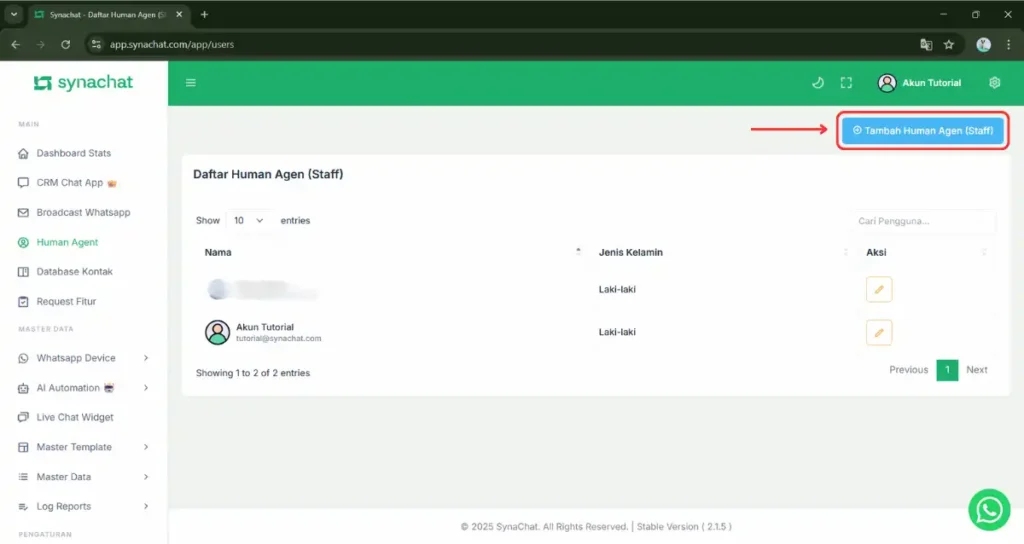1024x544 pixels.
Task: Sort the table by Jenis Kelamin column
Action: [x=724, y=252]
